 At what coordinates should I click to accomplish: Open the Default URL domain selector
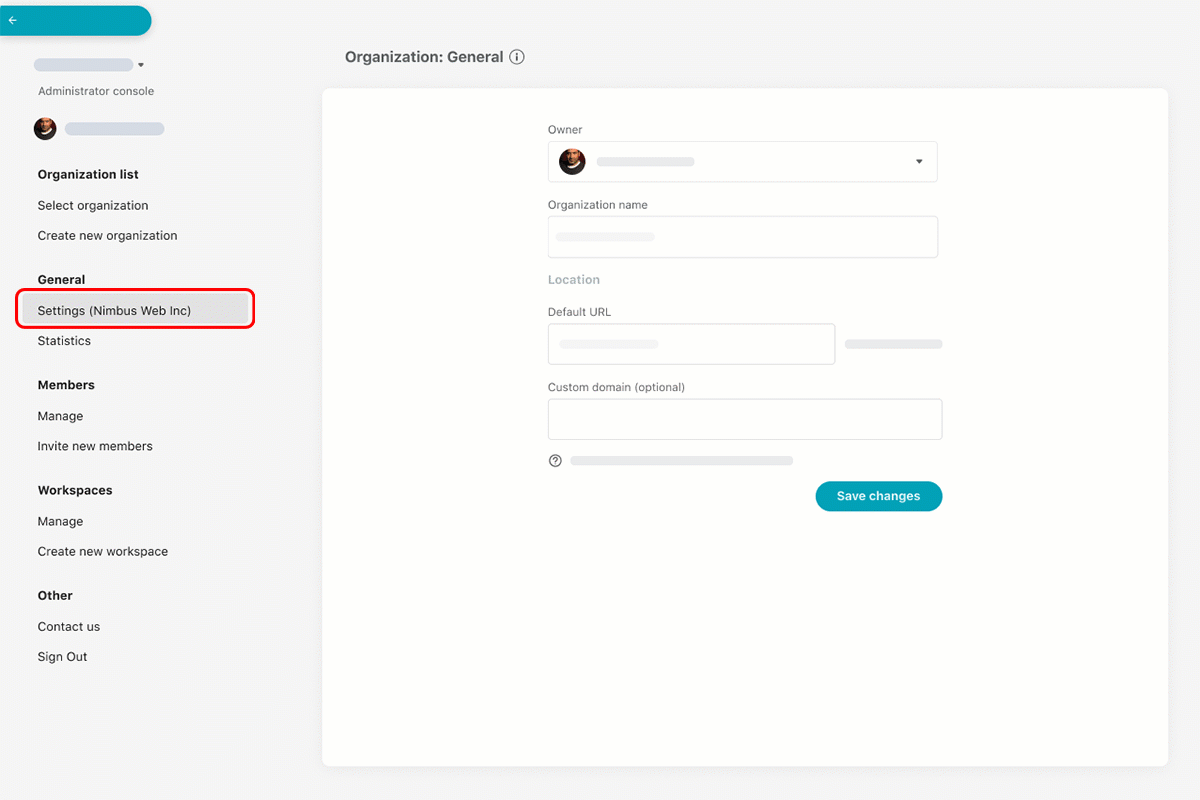893,343
